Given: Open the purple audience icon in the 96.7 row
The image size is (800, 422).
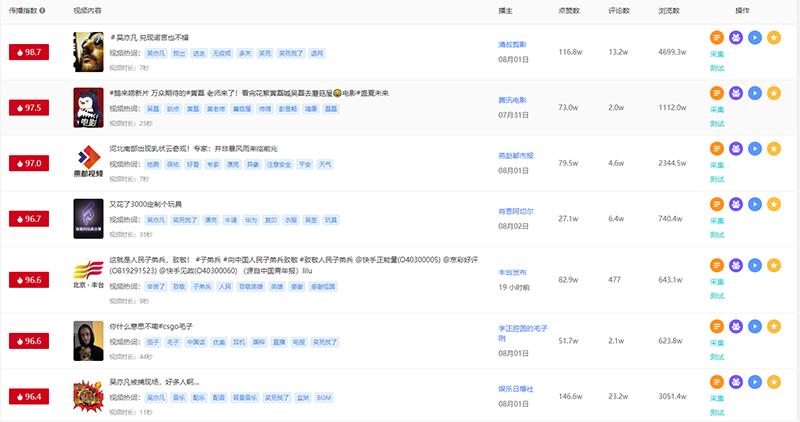Looking at the screenshot, I should (736, 204).
